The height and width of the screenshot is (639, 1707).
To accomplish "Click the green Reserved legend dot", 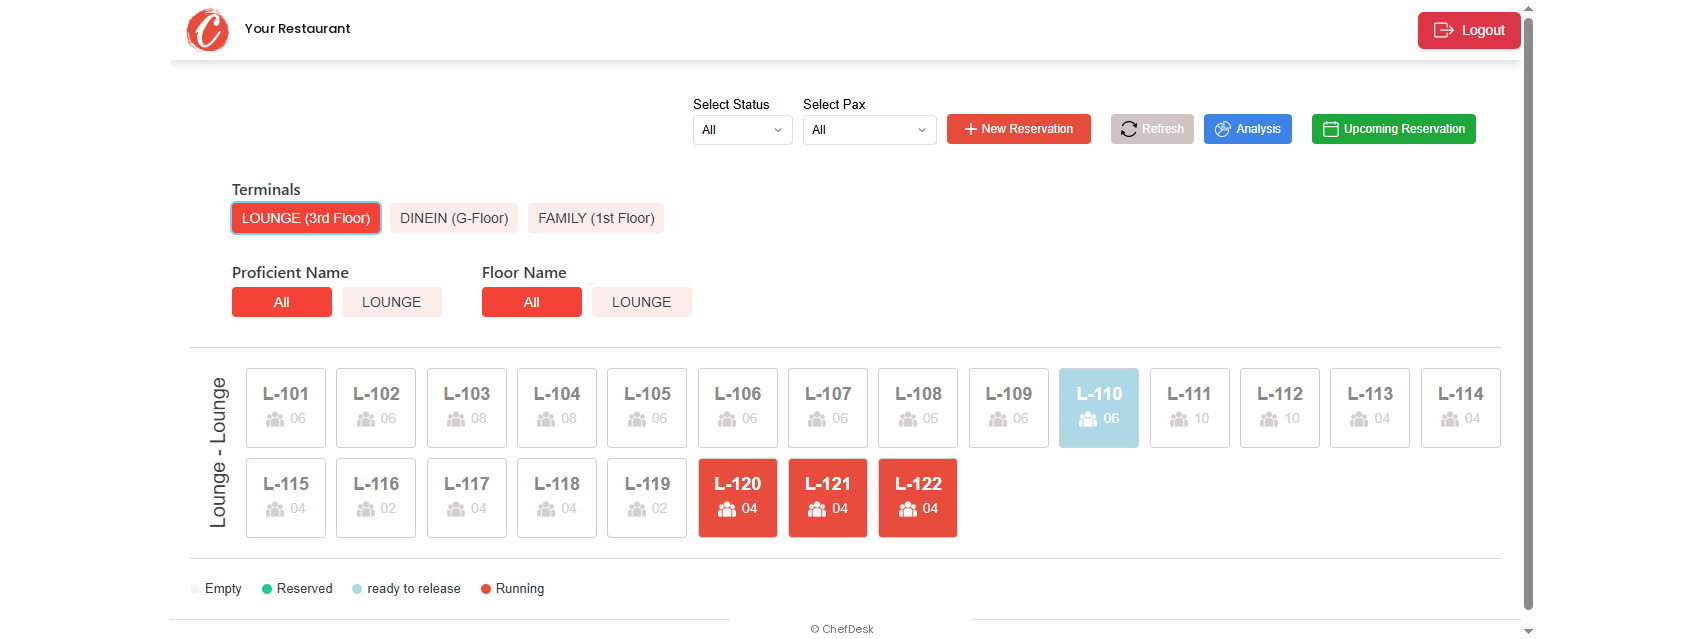I will point(267,589).
